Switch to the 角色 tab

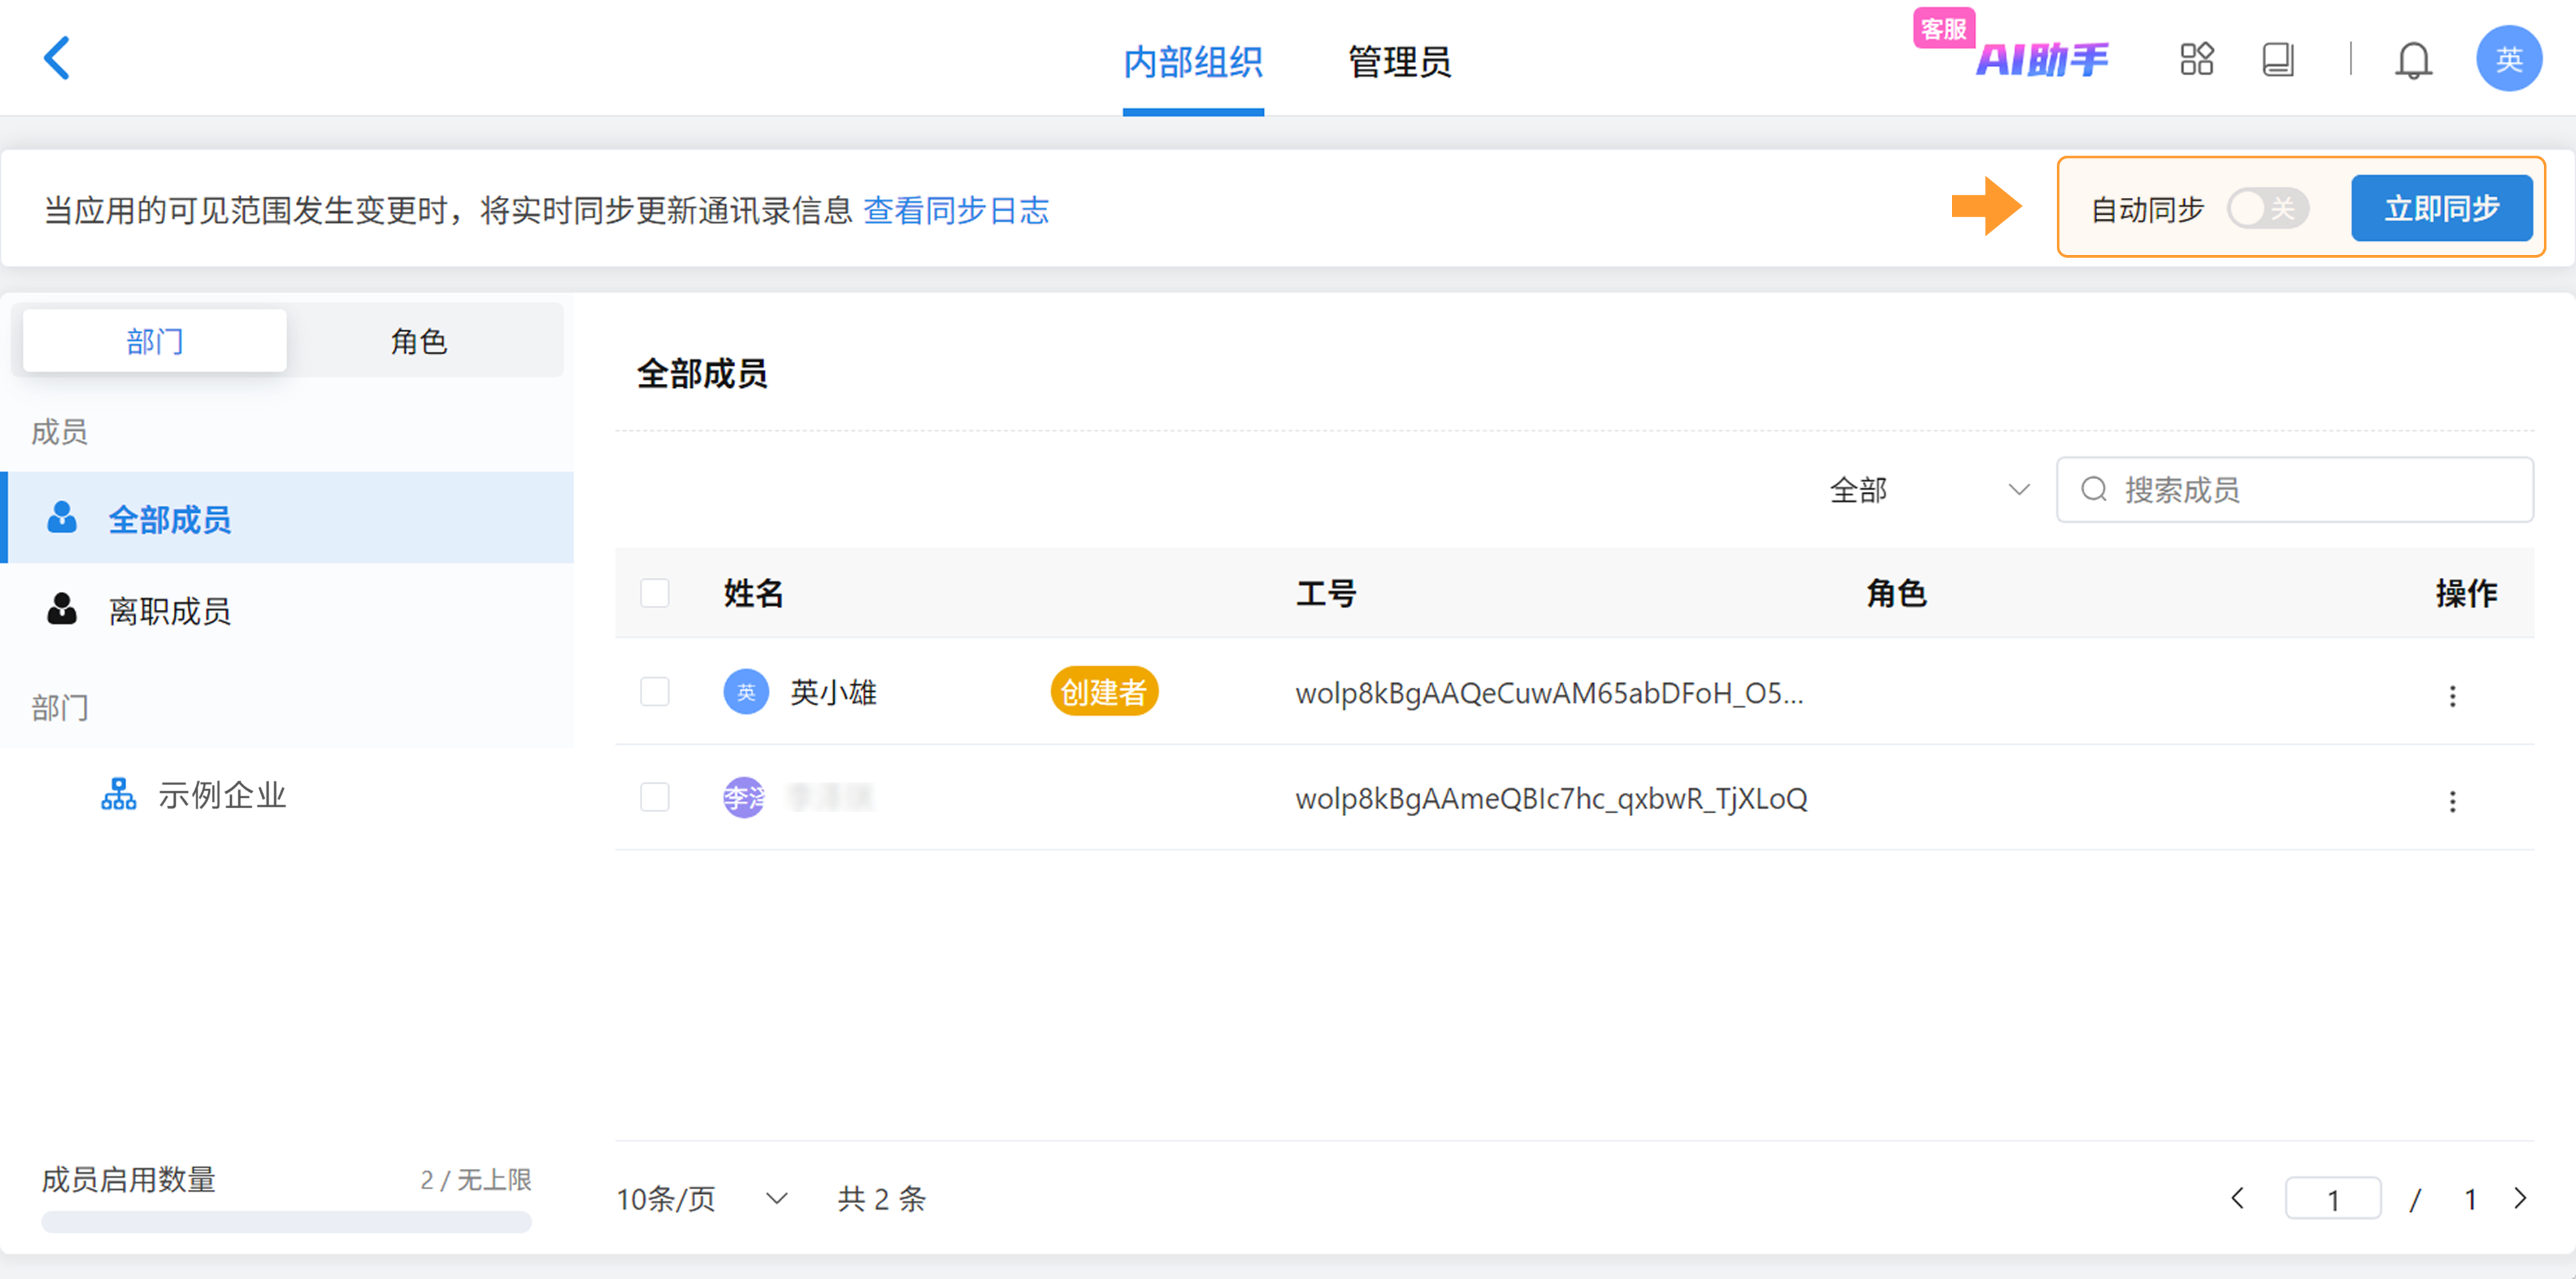pos(419,341)
